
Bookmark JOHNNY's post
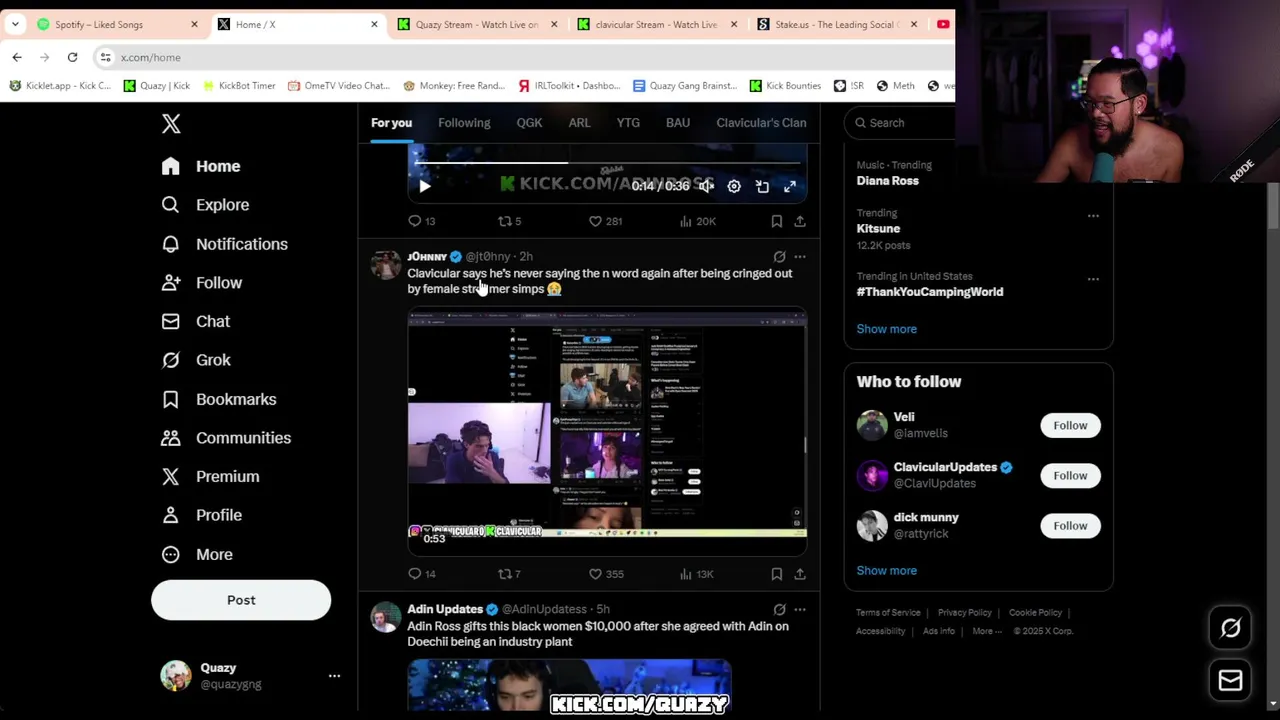pos(776,574)
